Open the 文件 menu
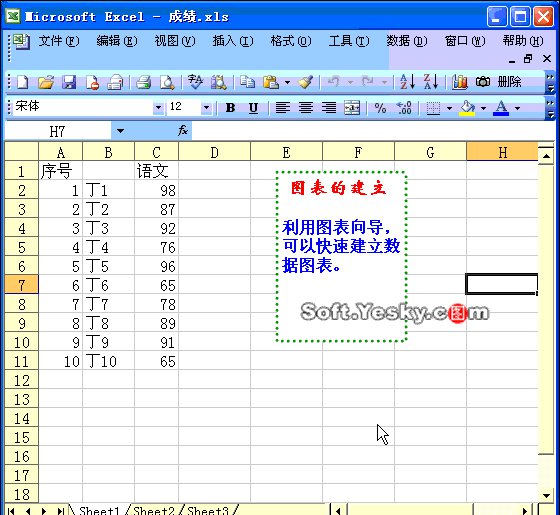 [x=59, y=41]
